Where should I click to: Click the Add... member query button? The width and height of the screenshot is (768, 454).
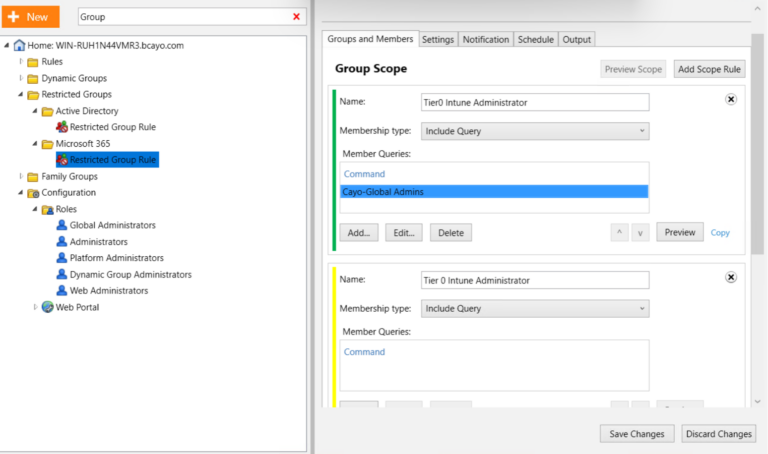point(359,233)
